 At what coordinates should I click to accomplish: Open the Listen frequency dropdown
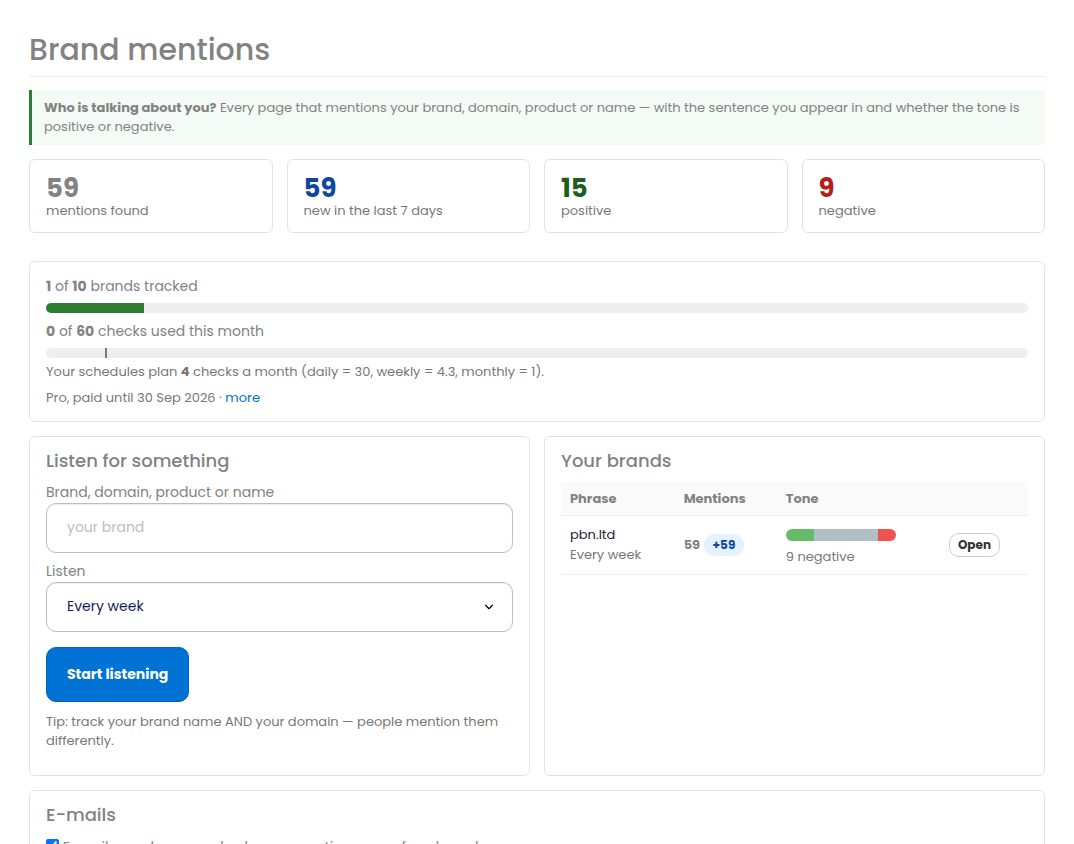[279, 607]
